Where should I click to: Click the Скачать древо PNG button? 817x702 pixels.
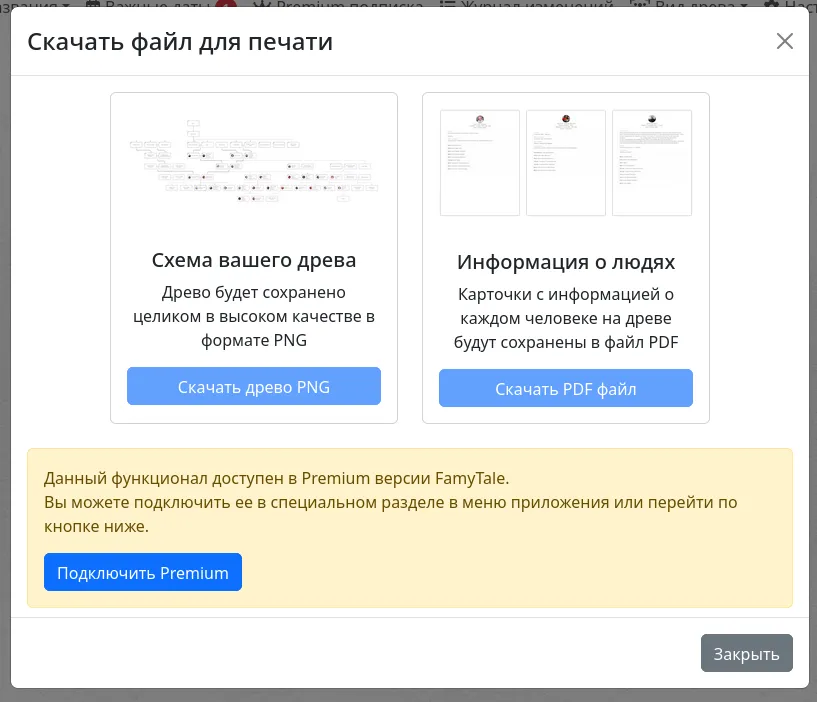253,386
